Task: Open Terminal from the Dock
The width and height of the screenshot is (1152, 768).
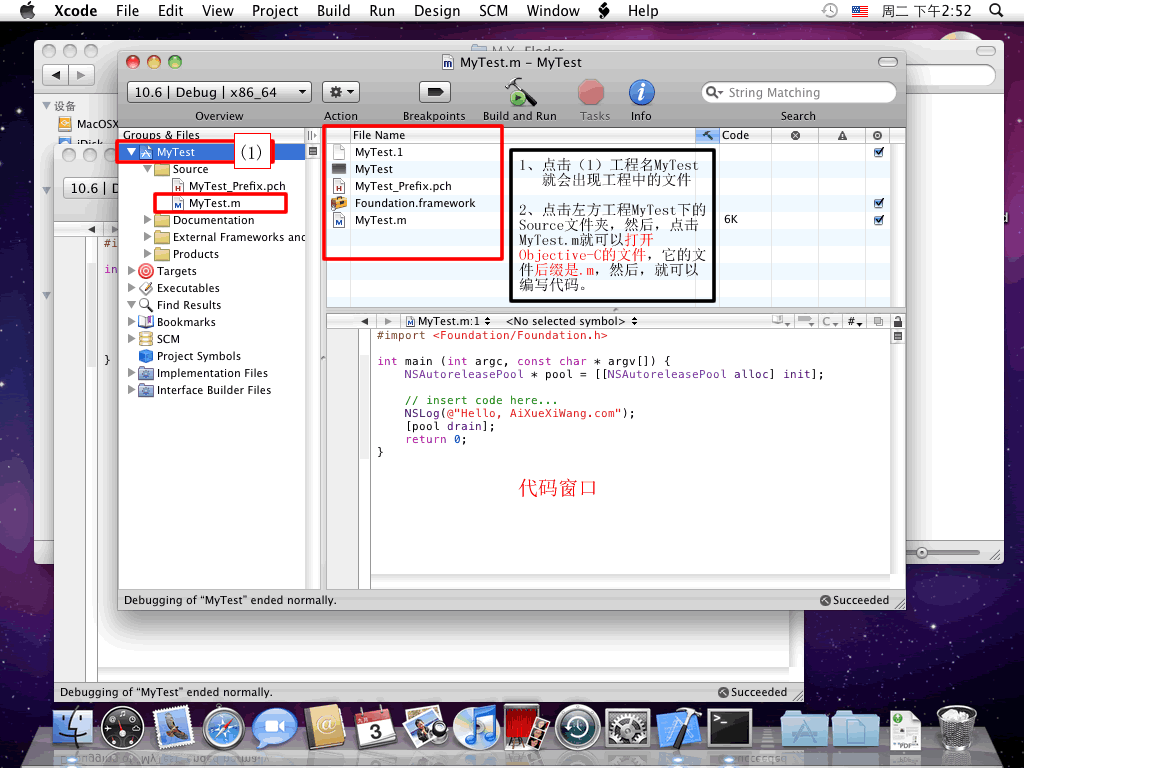Action: [x=730, y=727]
